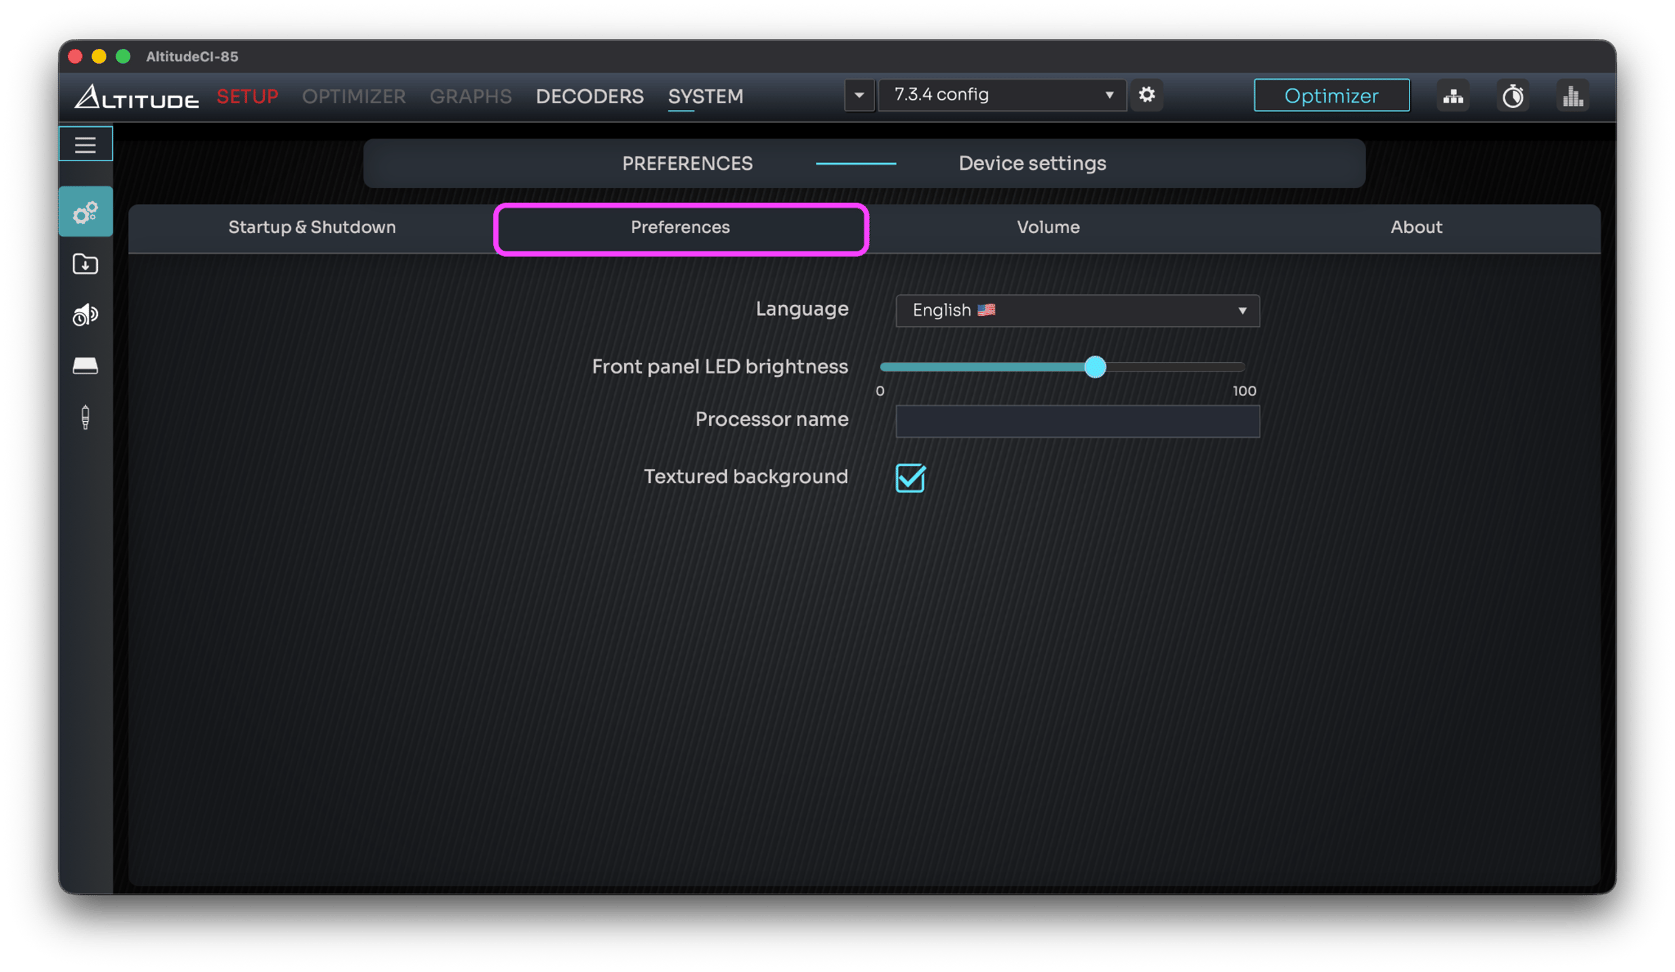Open the network topology icon
Image resolution: width=1675 pixels, height=972 pixels.
coord(1453,96)
